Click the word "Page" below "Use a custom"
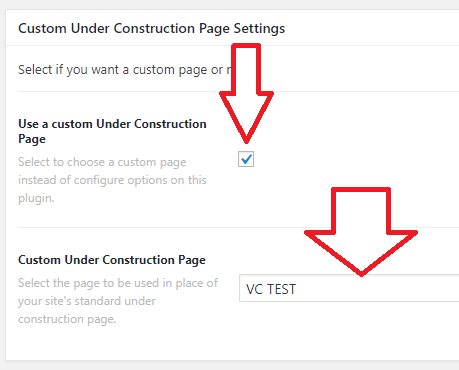Image resolution: width=459 pixels, height=370 pixels. tap(32, 139)
